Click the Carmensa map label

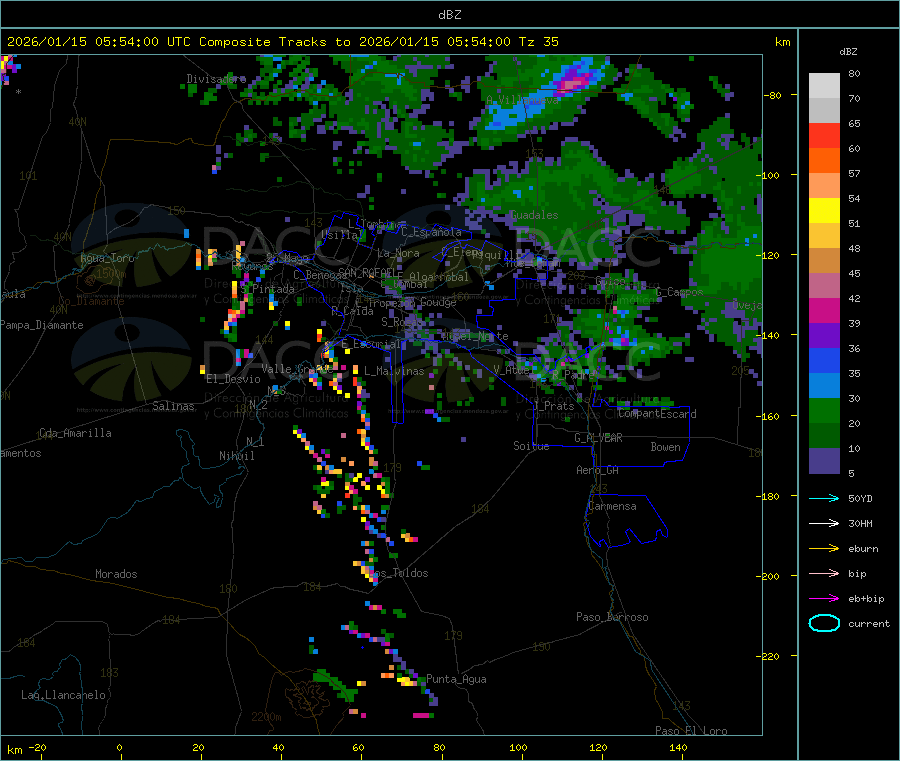pyautogui.click(x=612, y=506)
